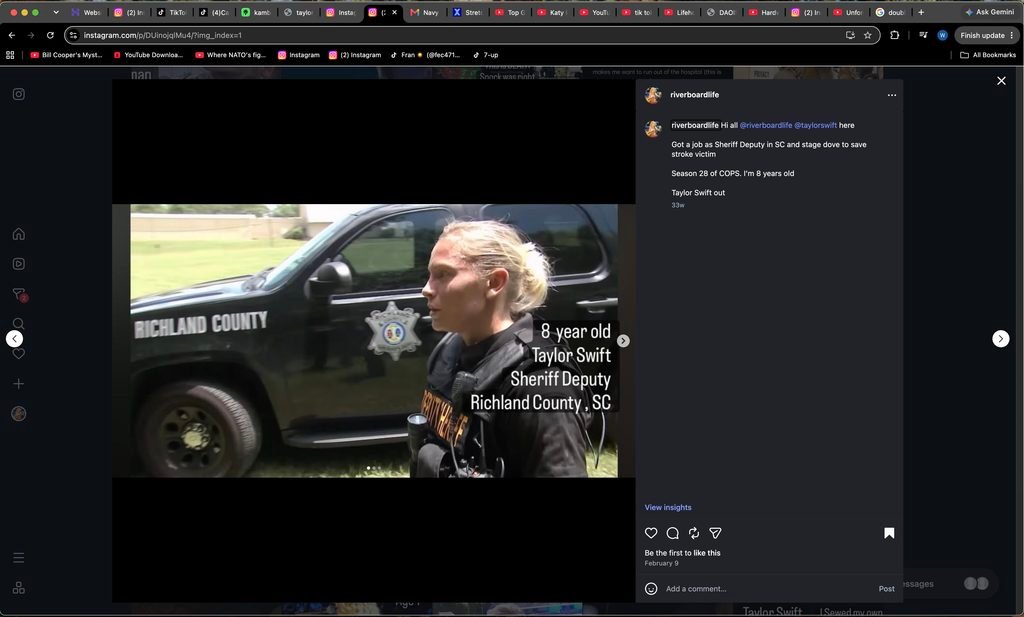Screen dimensions: 1024x617
Task: Open Search in the Instagram sidebar
Action: [x=19, y=324]
